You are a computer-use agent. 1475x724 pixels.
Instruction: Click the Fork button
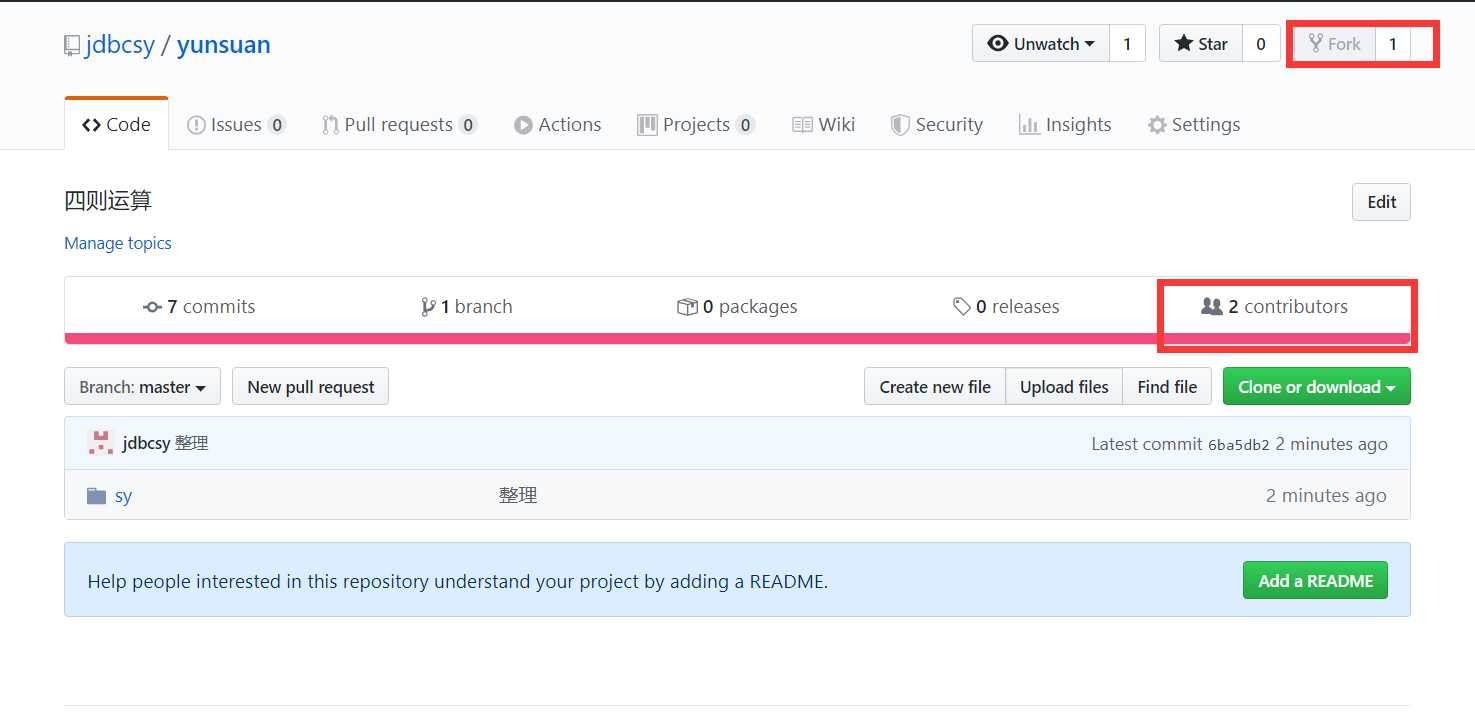1335,44
